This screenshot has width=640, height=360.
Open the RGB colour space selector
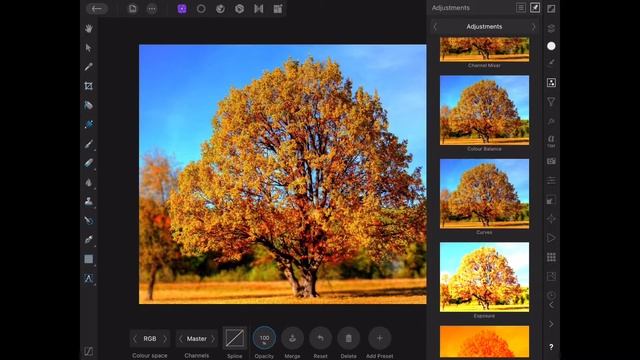(150, 339)
